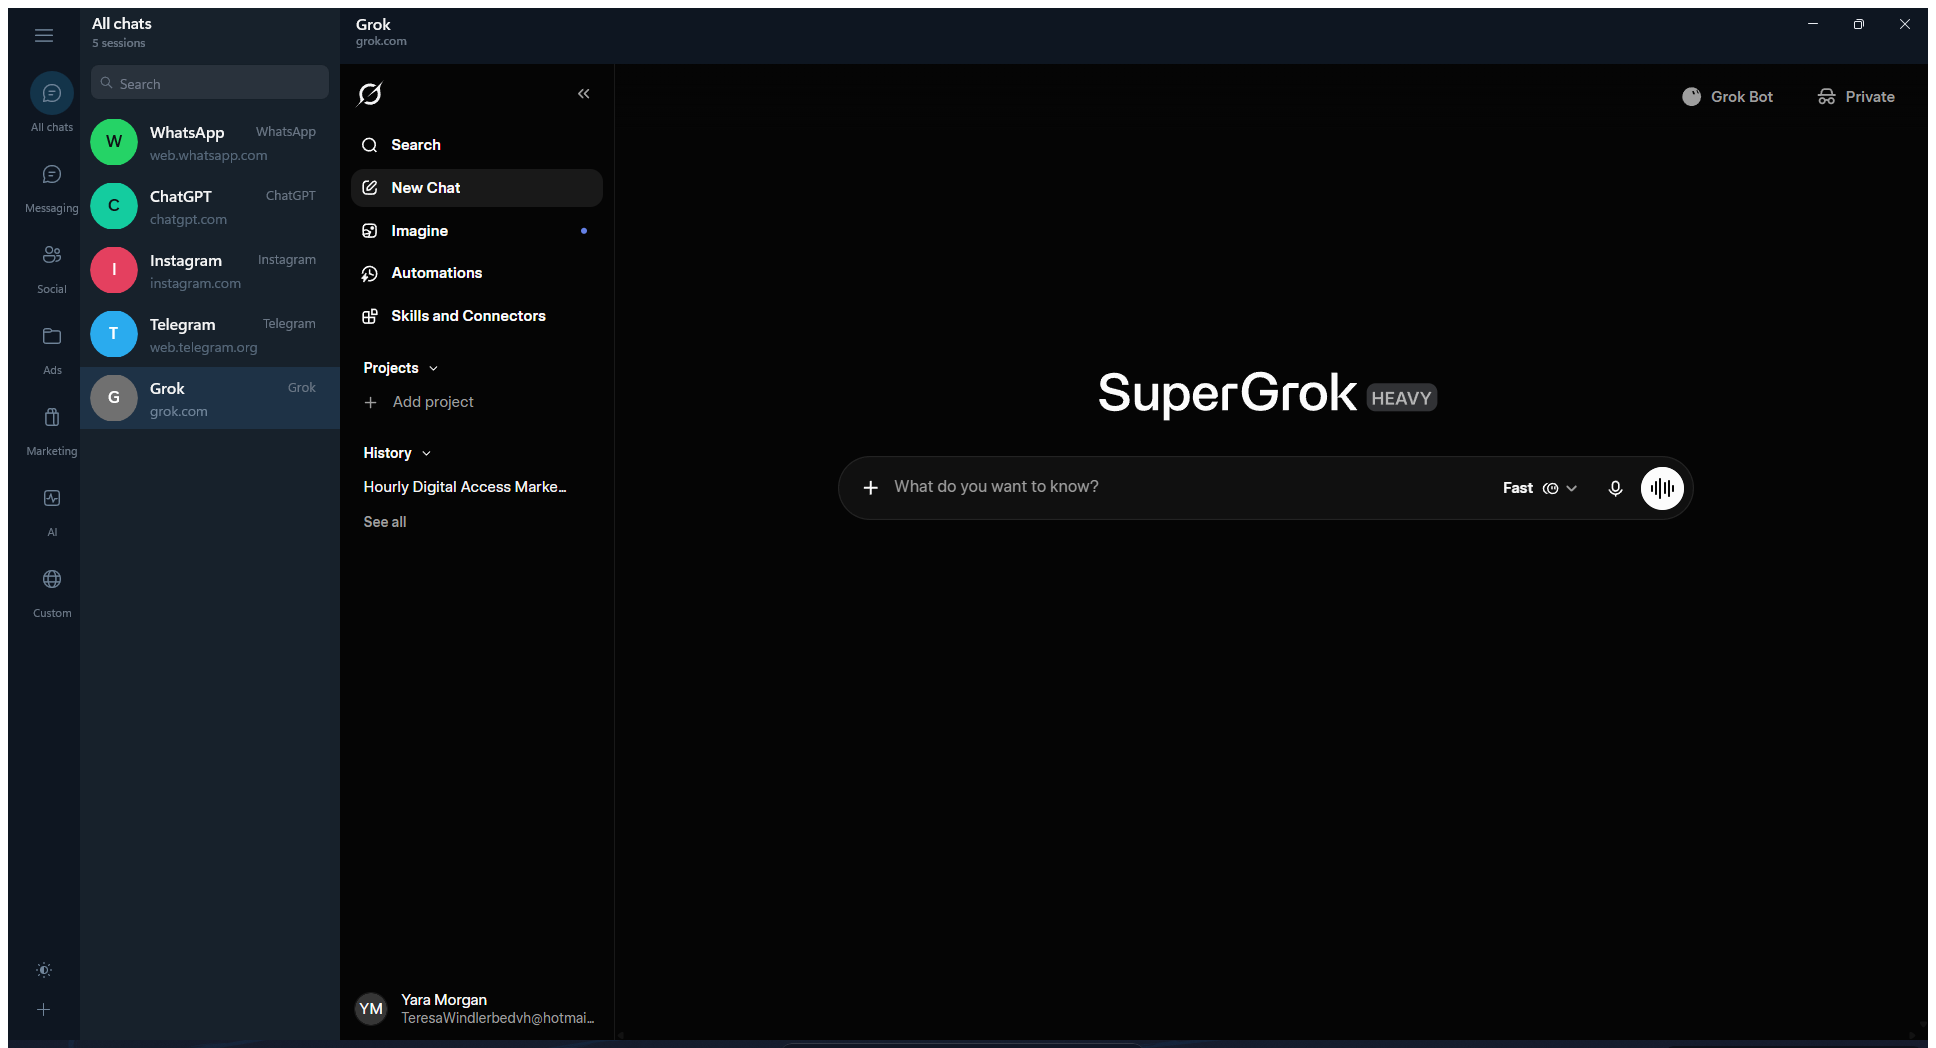Click the ChatGPT avatar C
The height and width of the screenshot is (1048, 1936).
(114, 206)
